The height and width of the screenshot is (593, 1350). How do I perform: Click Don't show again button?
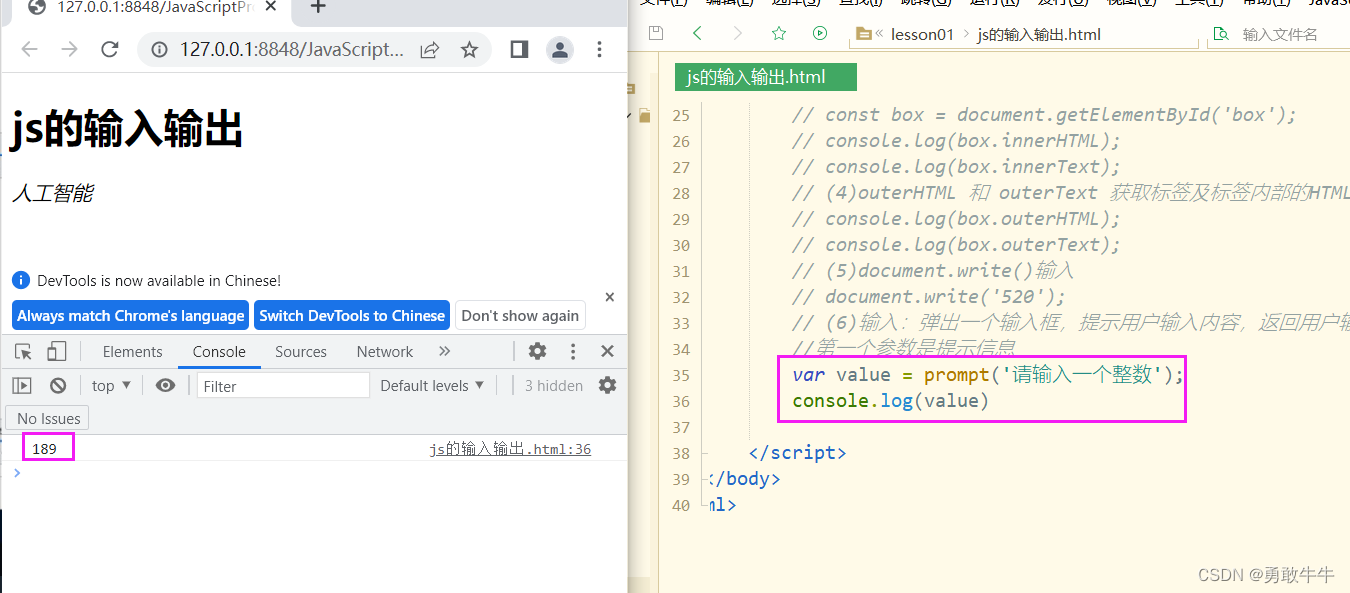tap(520, 315)
